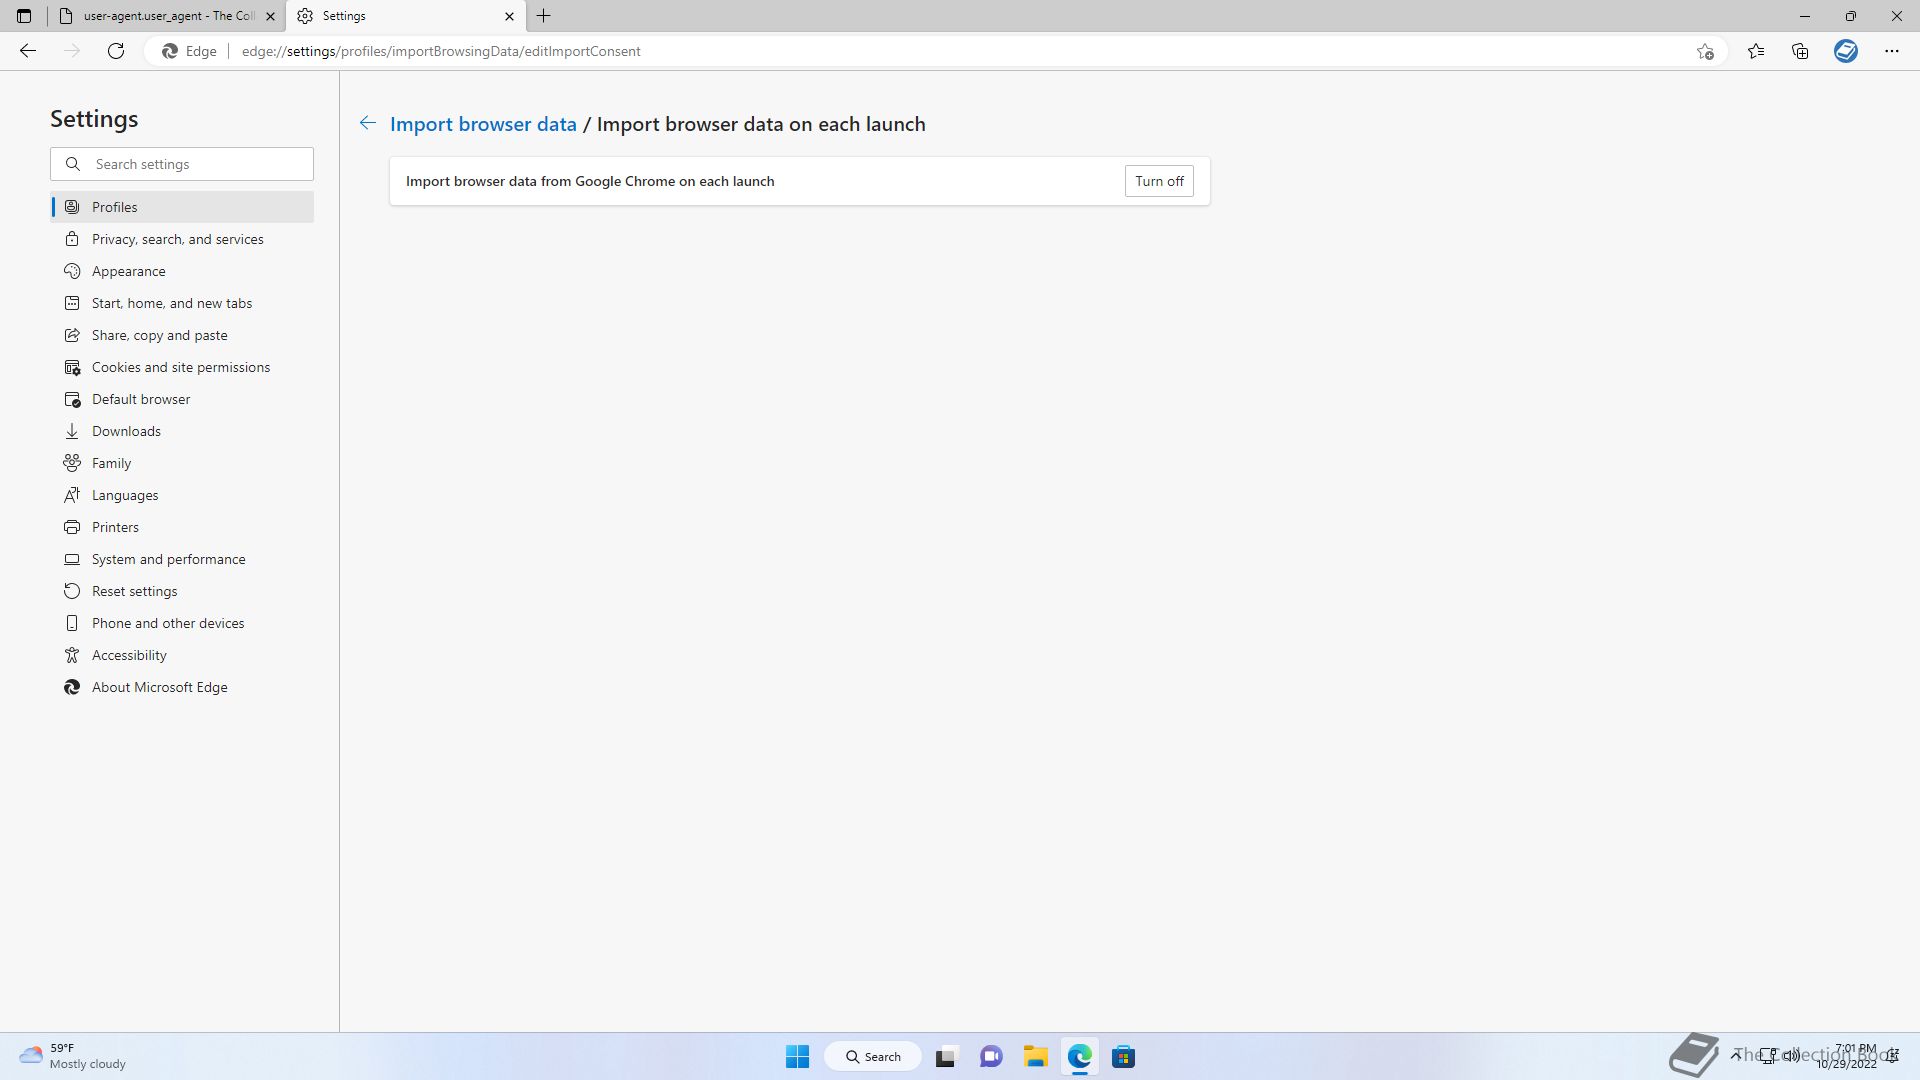Close the Settings tab

(x=509, y=16)
